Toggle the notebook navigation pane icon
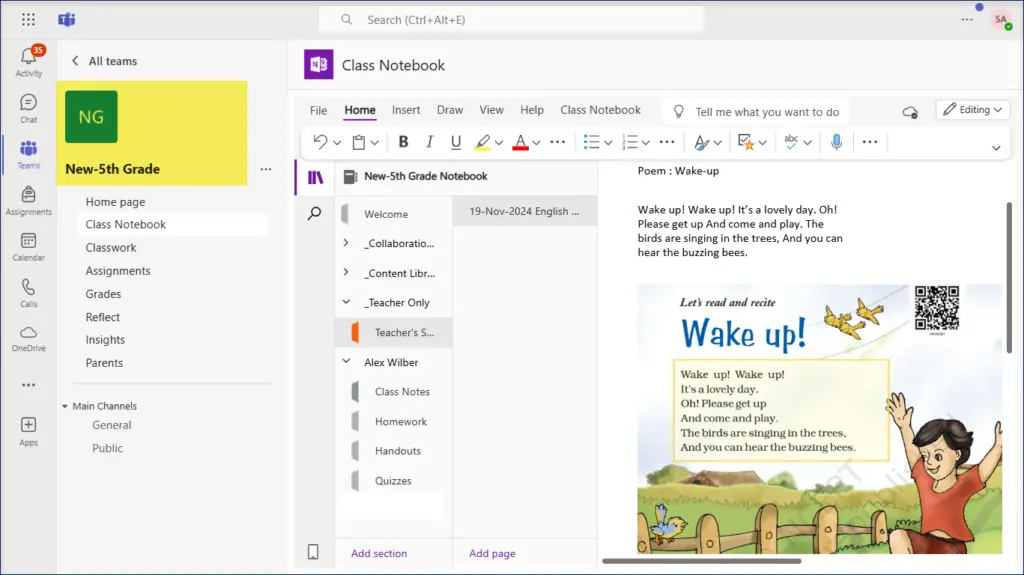 coord(315,177)
